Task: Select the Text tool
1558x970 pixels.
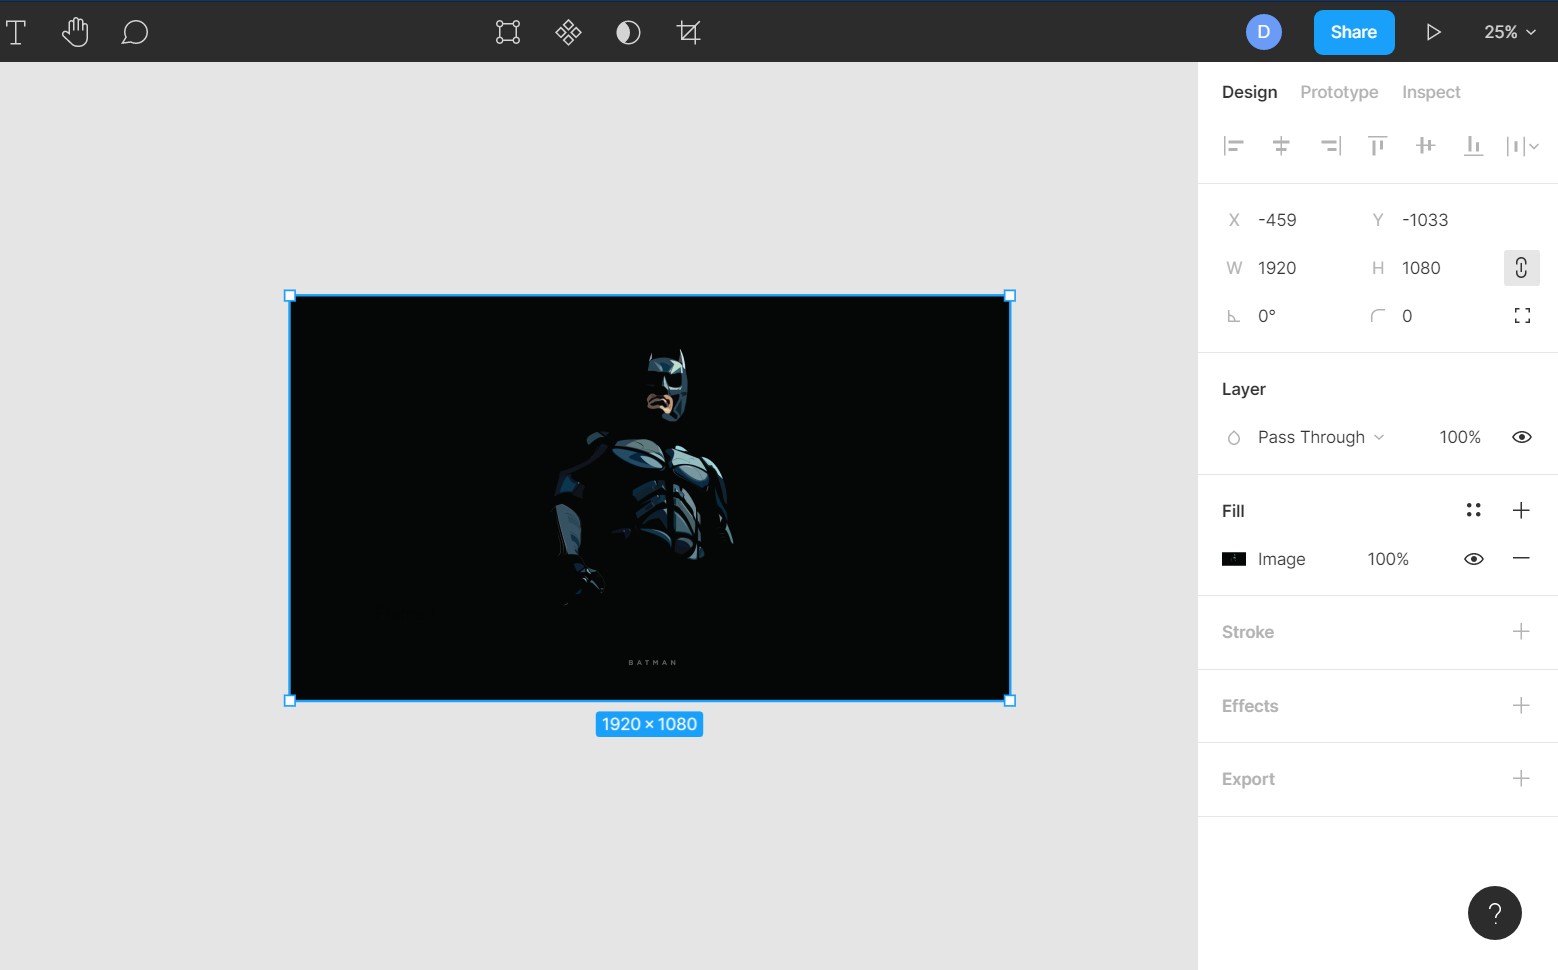Action: pos(16,32)
